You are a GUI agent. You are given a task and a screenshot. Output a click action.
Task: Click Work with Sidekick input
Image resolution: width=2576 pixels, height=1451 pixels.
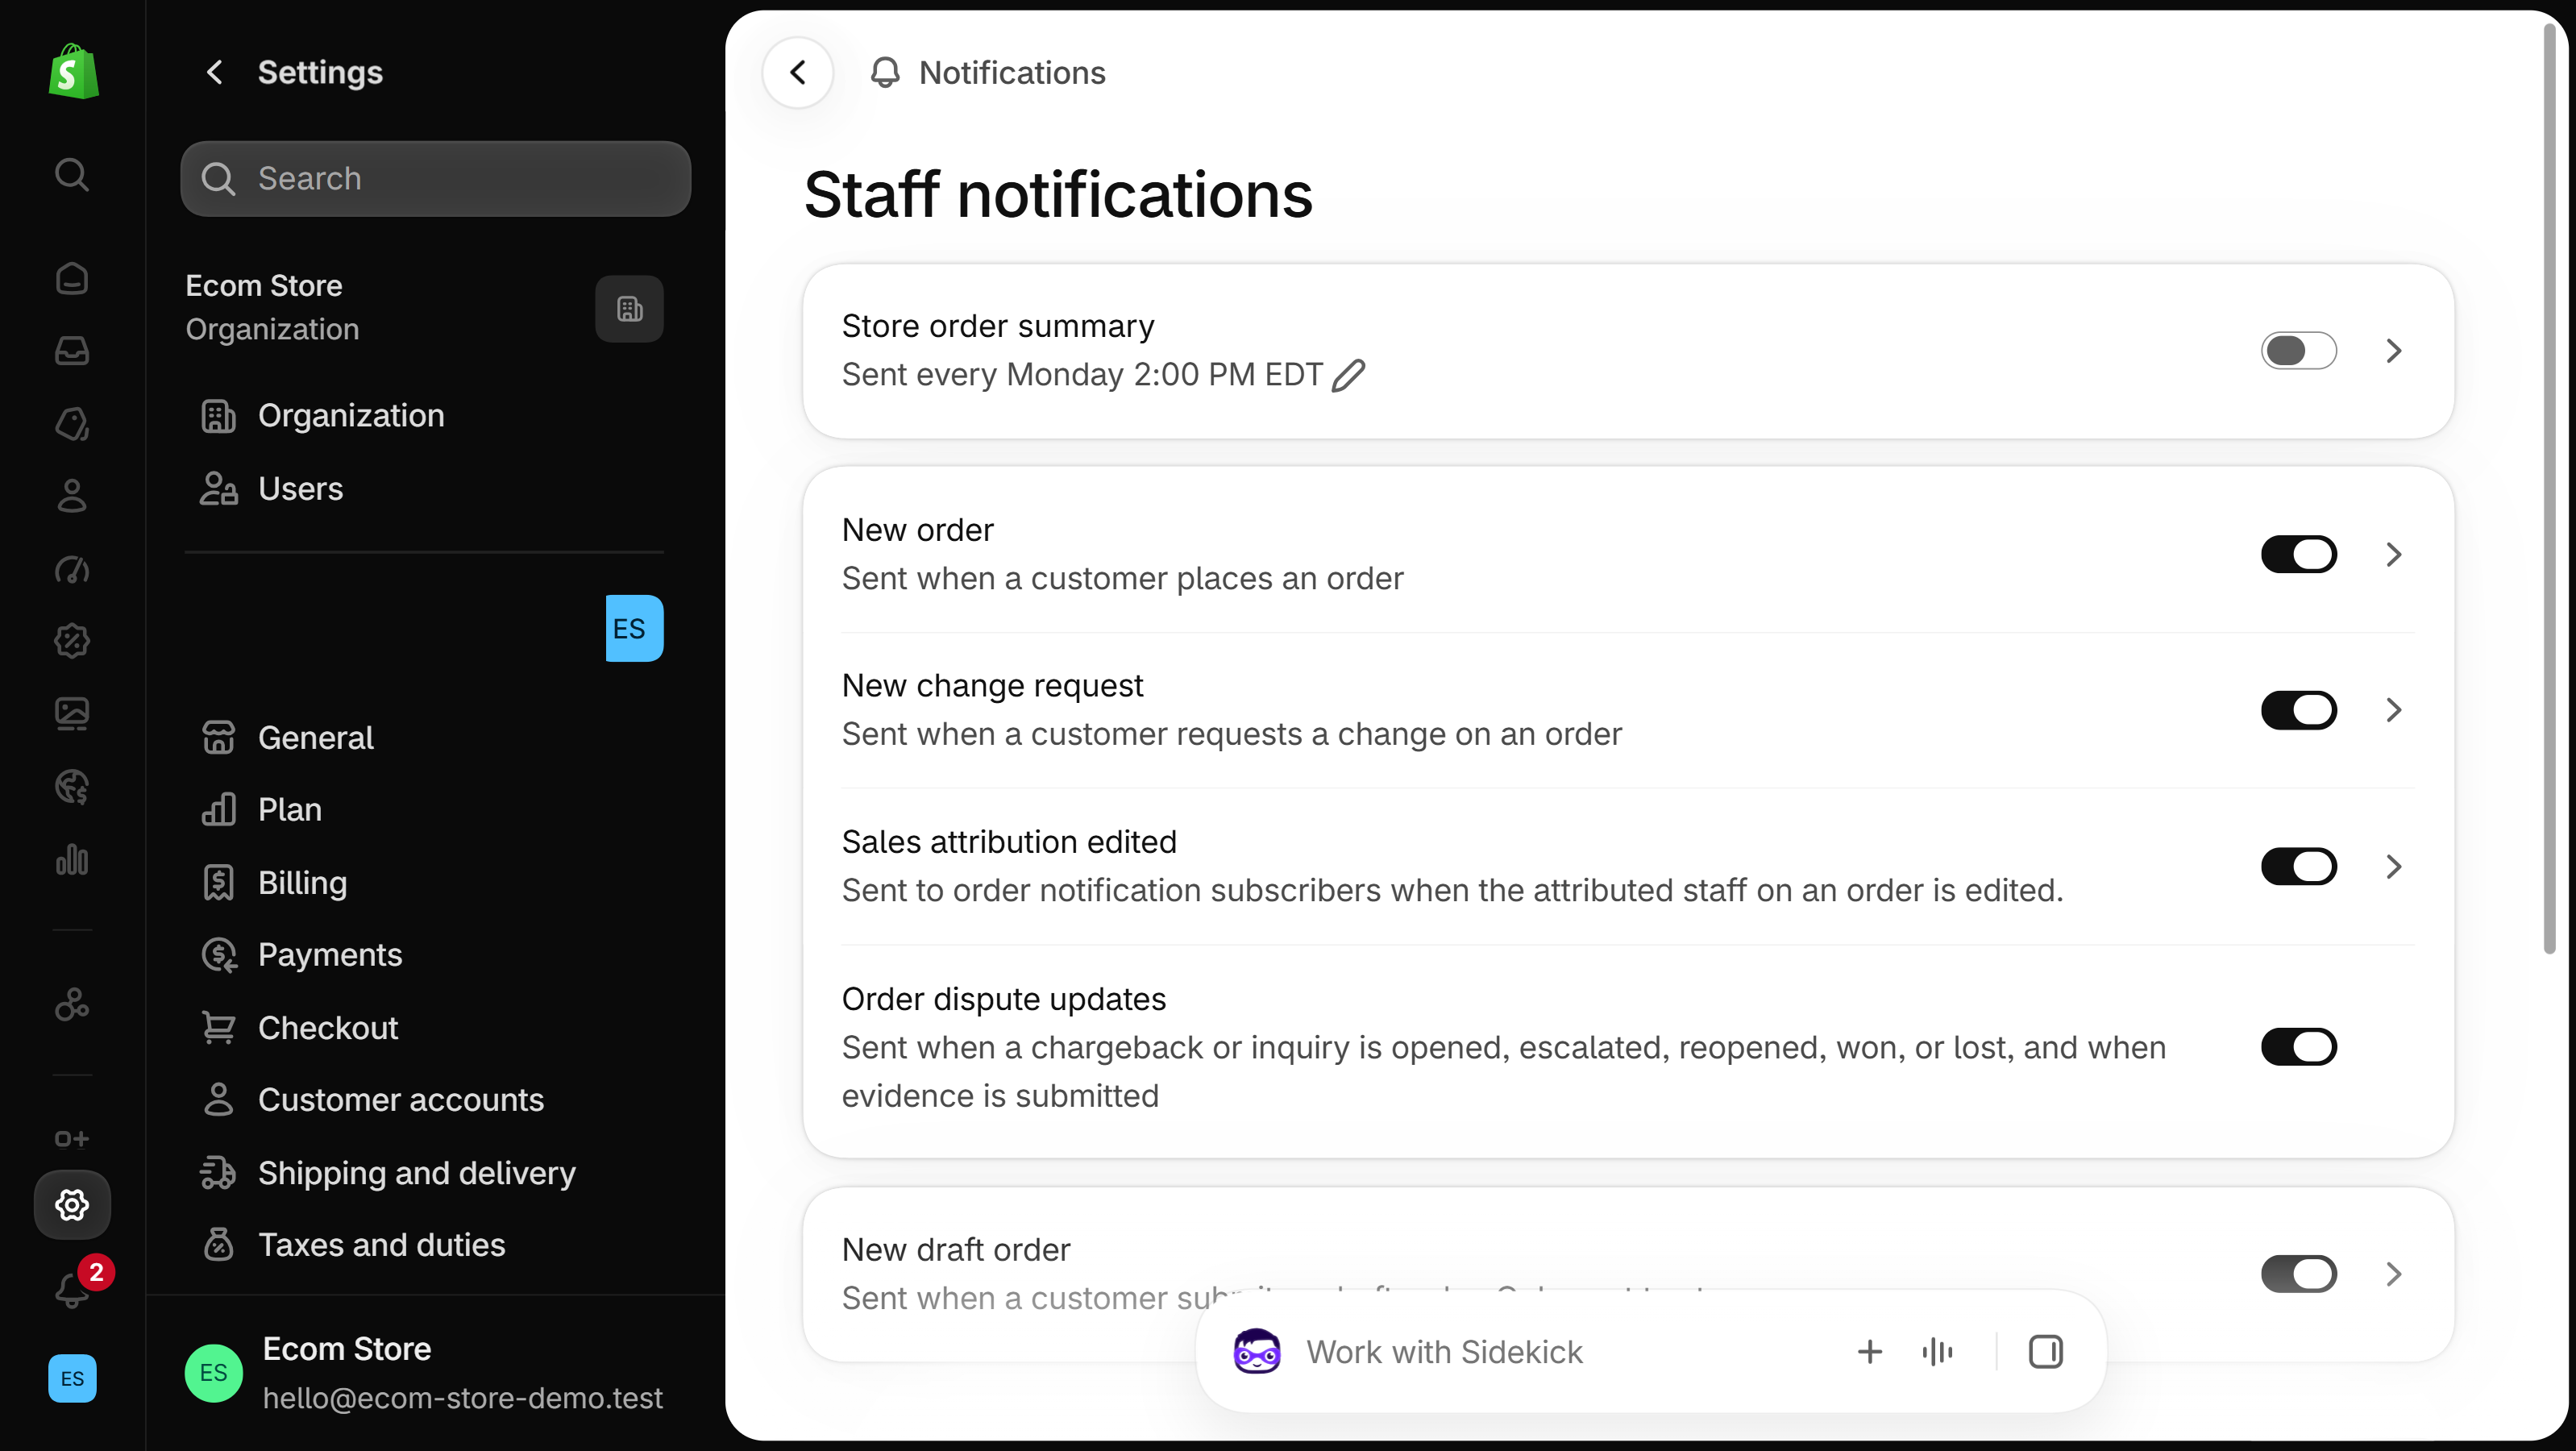(1444, 1352)
